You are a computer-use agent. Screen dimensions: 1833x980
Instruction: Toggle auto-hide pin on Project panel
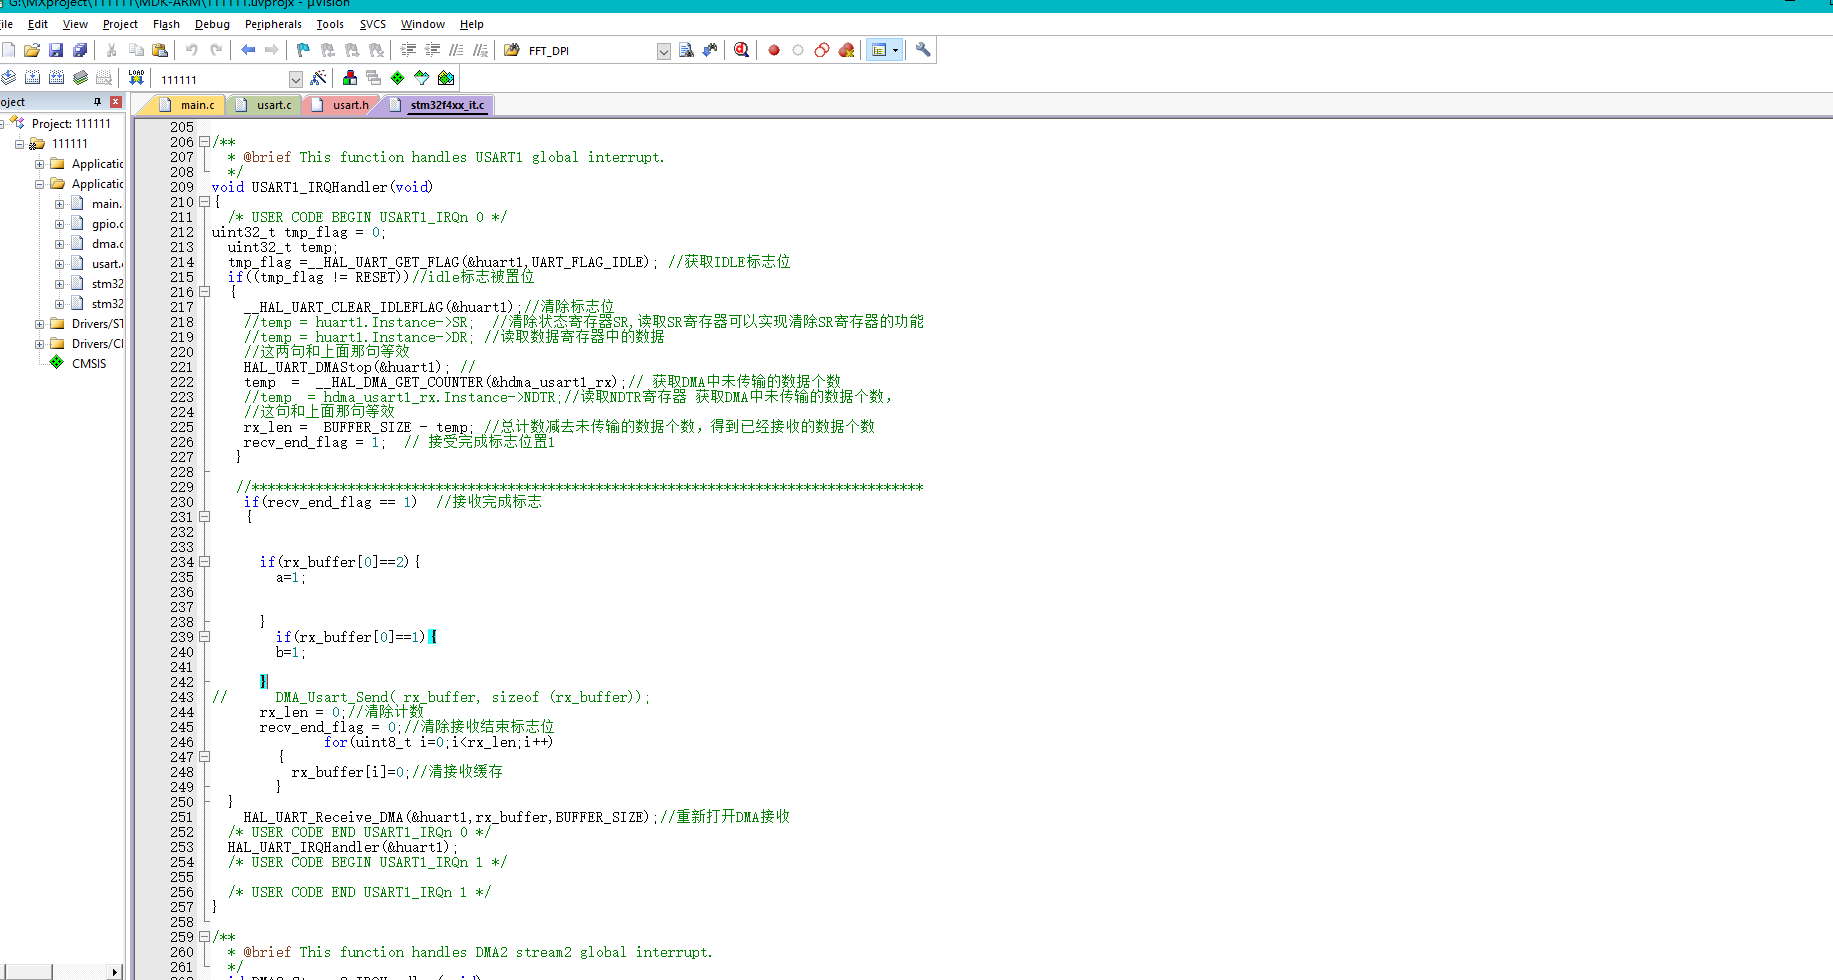pos(96,101)
